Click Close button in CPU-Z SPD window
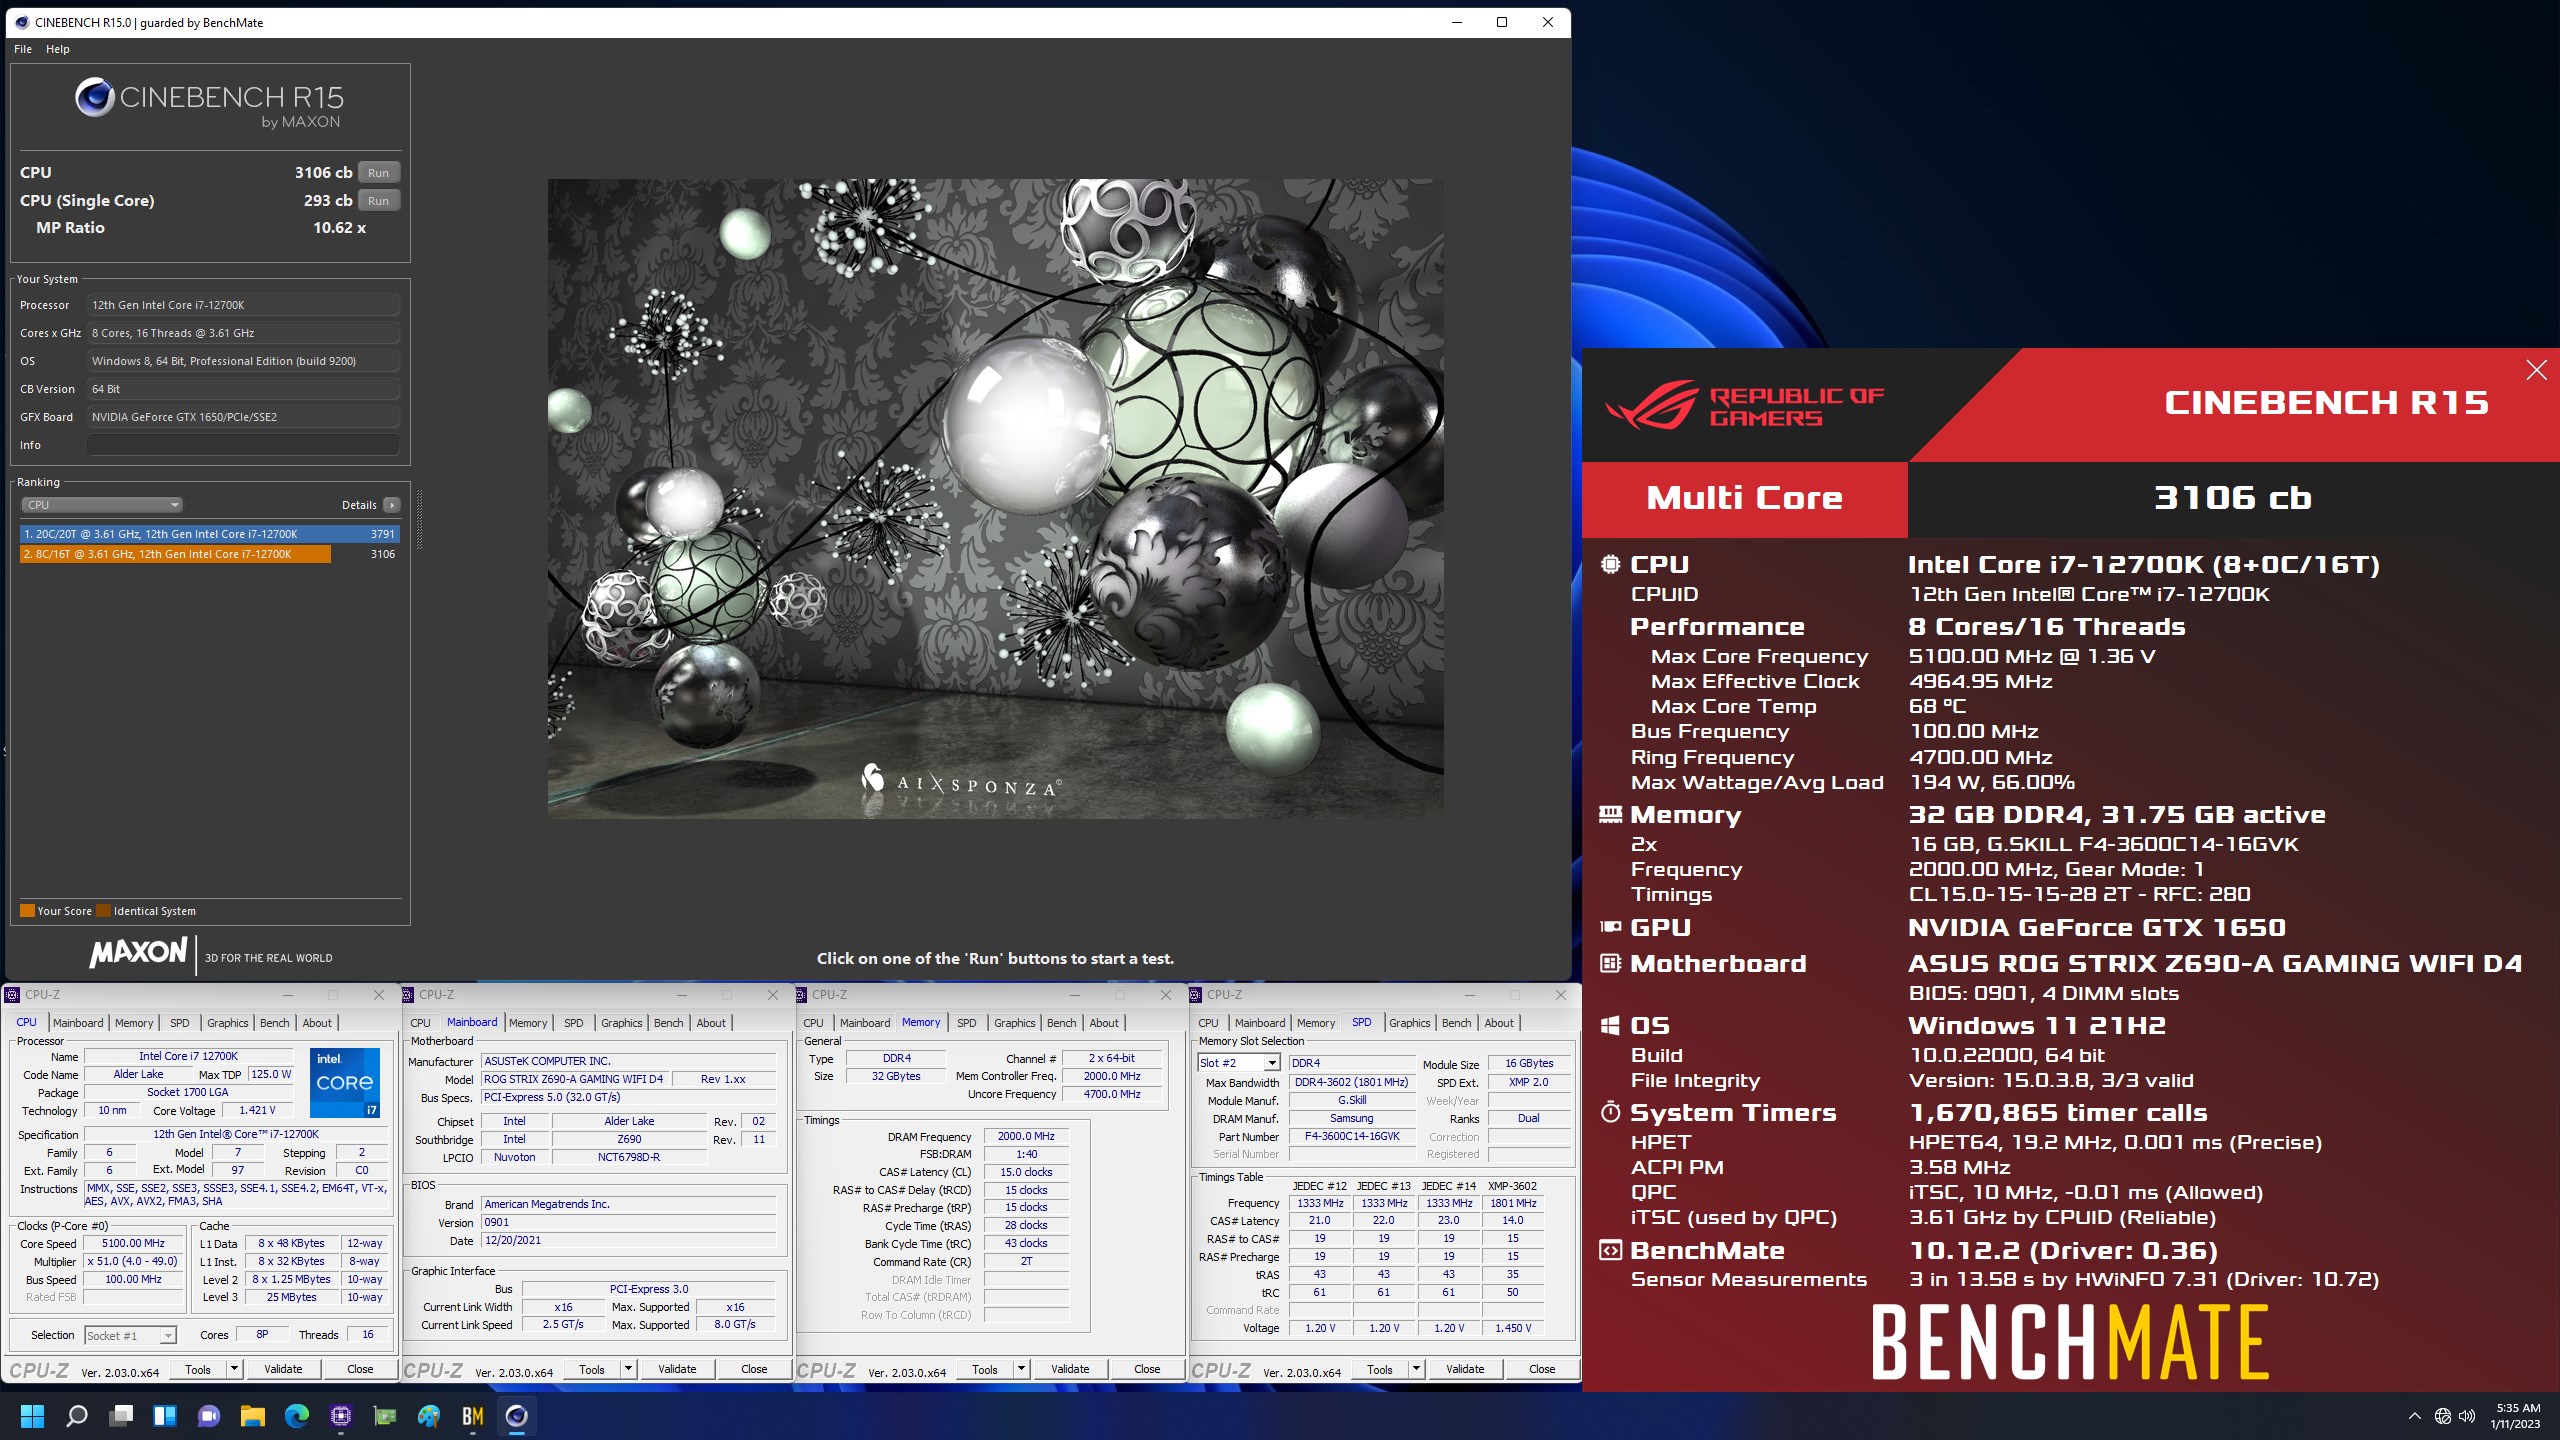 pyautogui.click(x=1542, y=1369)
